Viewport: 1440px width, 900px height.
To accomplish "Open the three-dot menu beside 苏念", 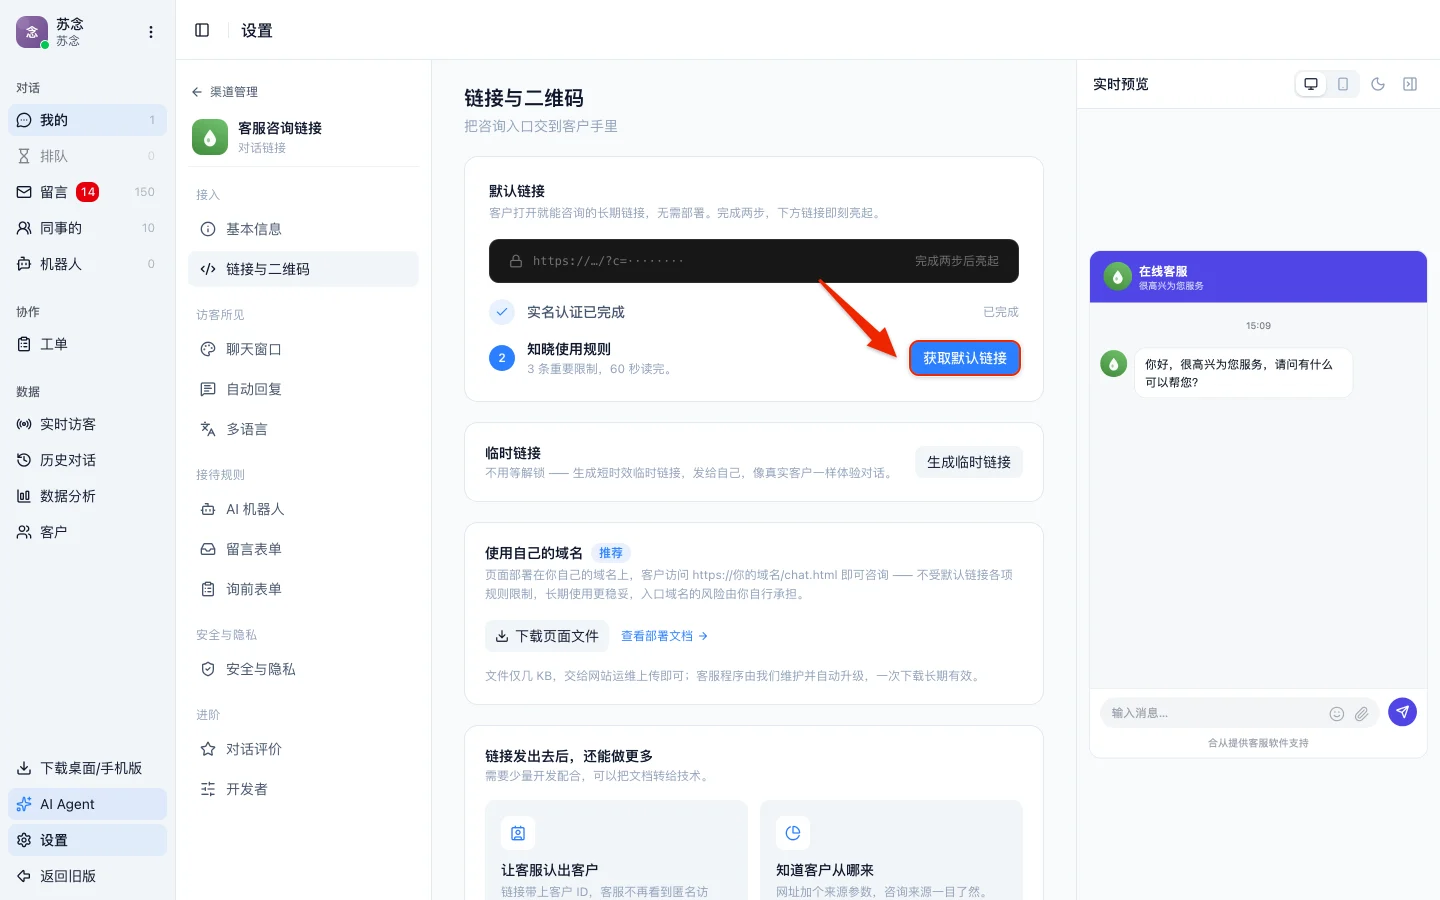I will click(x=151, y=32).
